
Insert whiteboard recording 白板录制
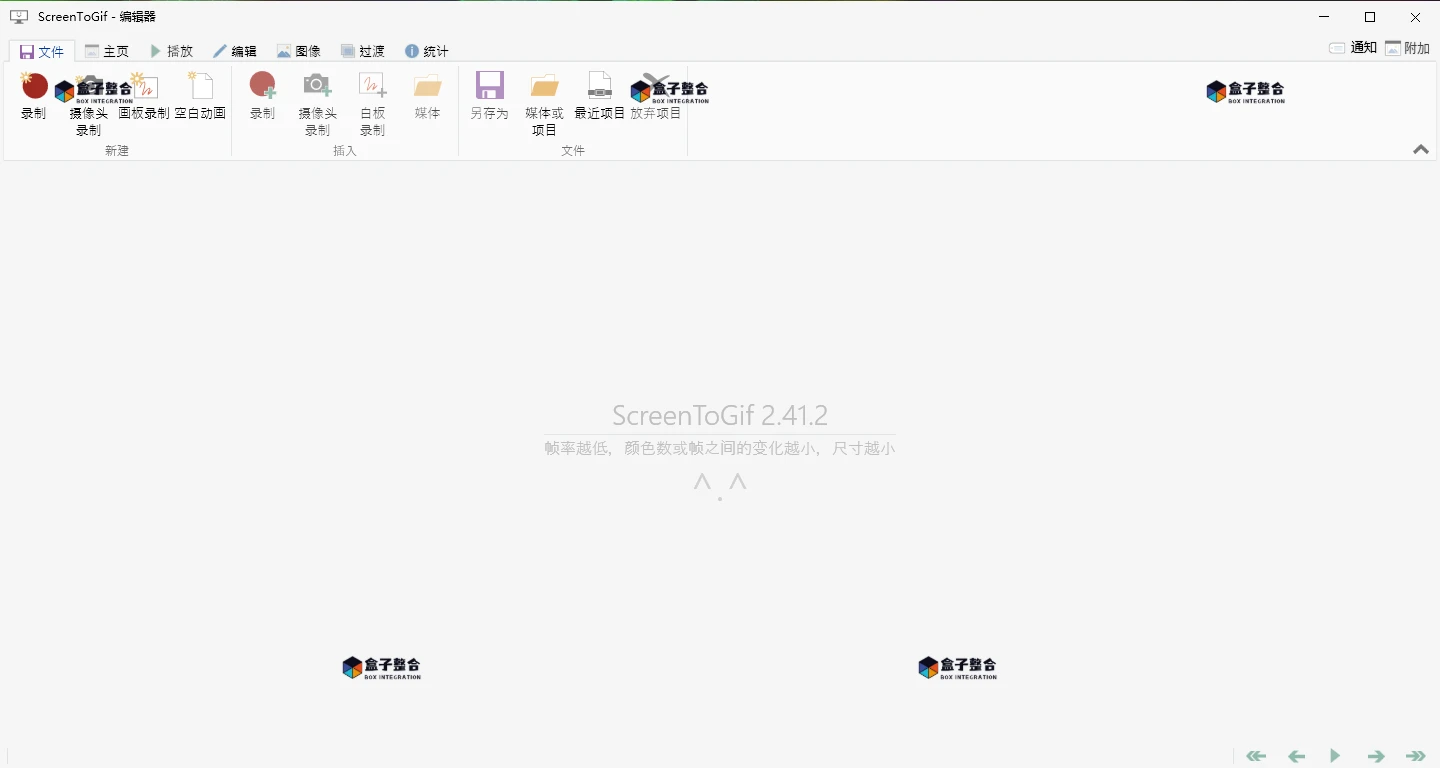point(372,104)
